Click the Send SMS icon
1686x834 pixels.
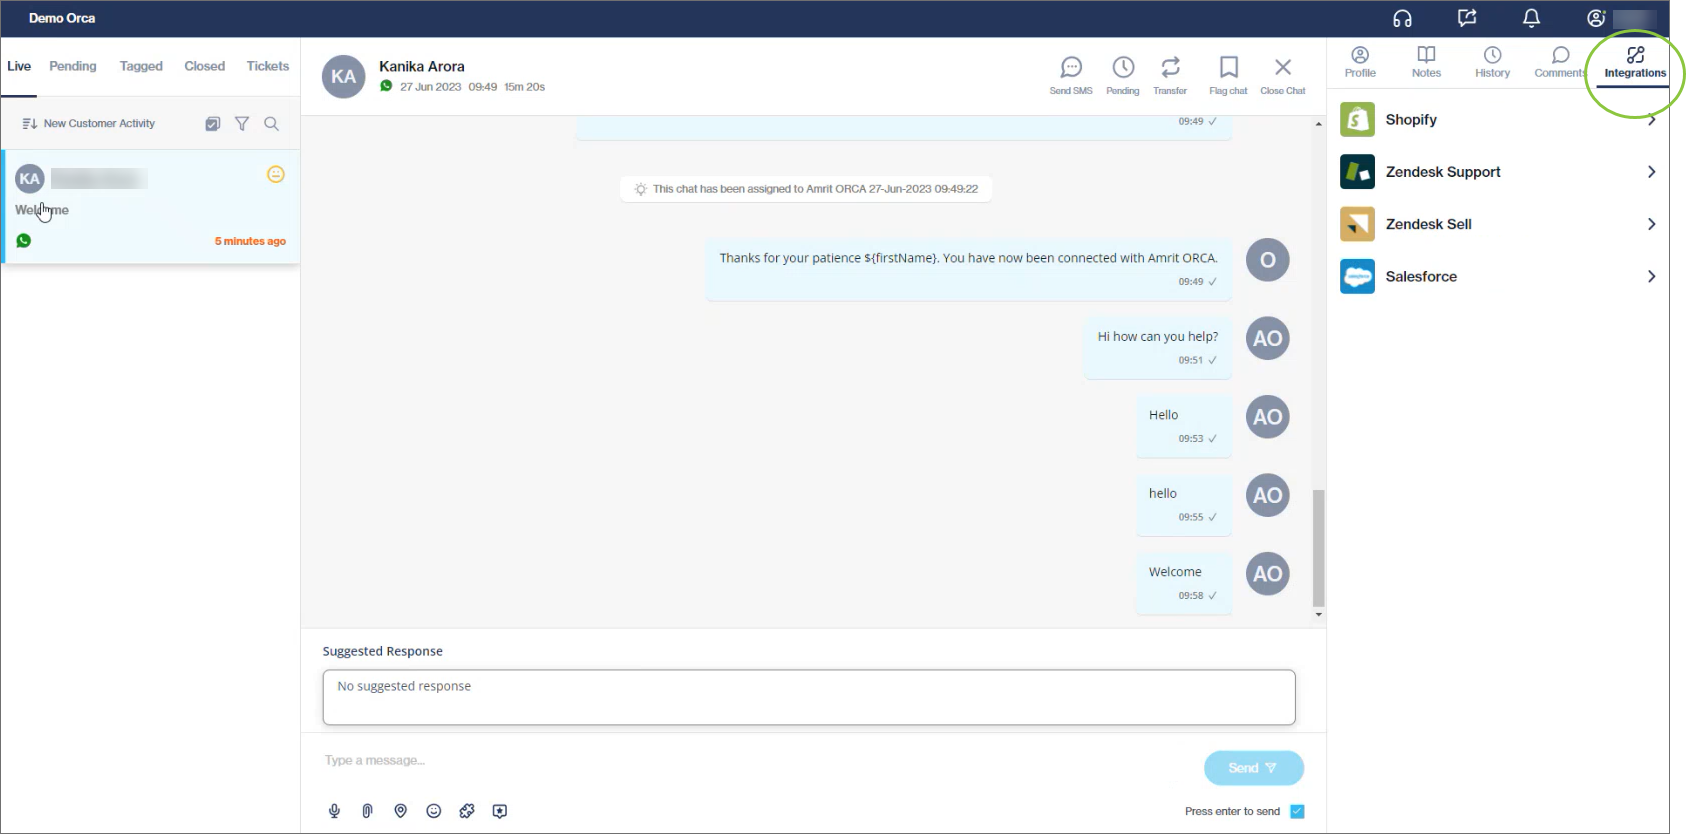(1071, 68)
